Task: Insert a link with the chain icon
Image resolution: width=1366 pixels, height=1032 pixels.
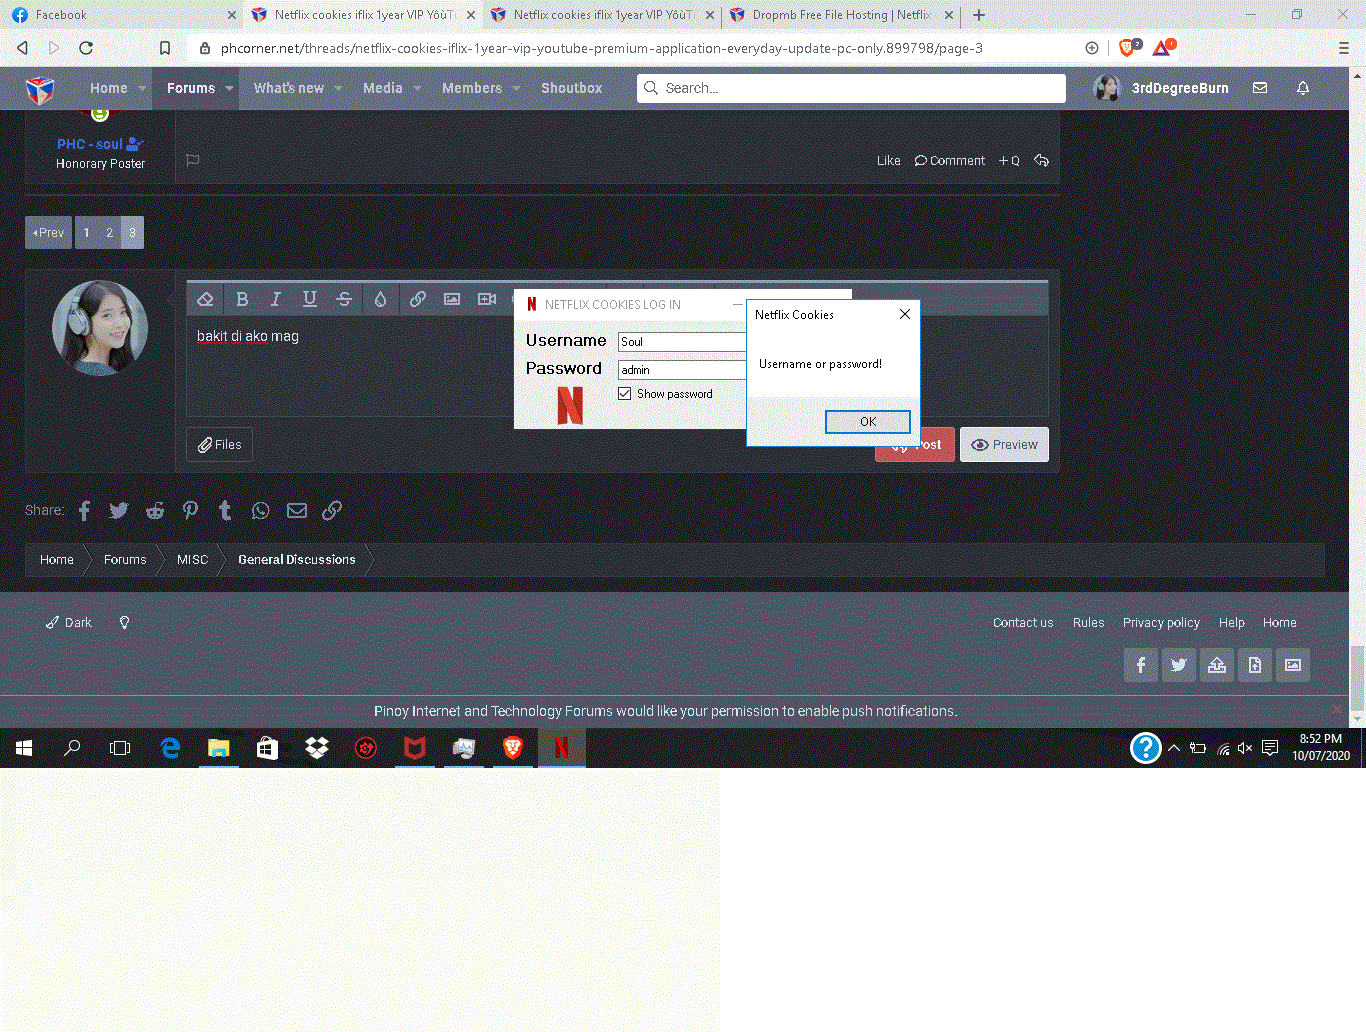Action: coord(418,299)
